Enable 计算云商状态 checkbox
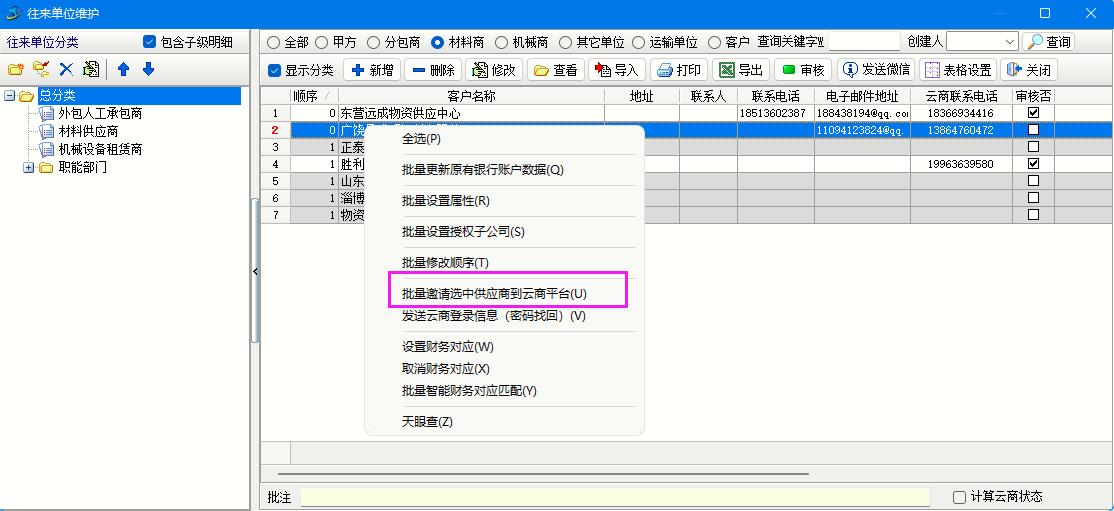 coord(959,497)
